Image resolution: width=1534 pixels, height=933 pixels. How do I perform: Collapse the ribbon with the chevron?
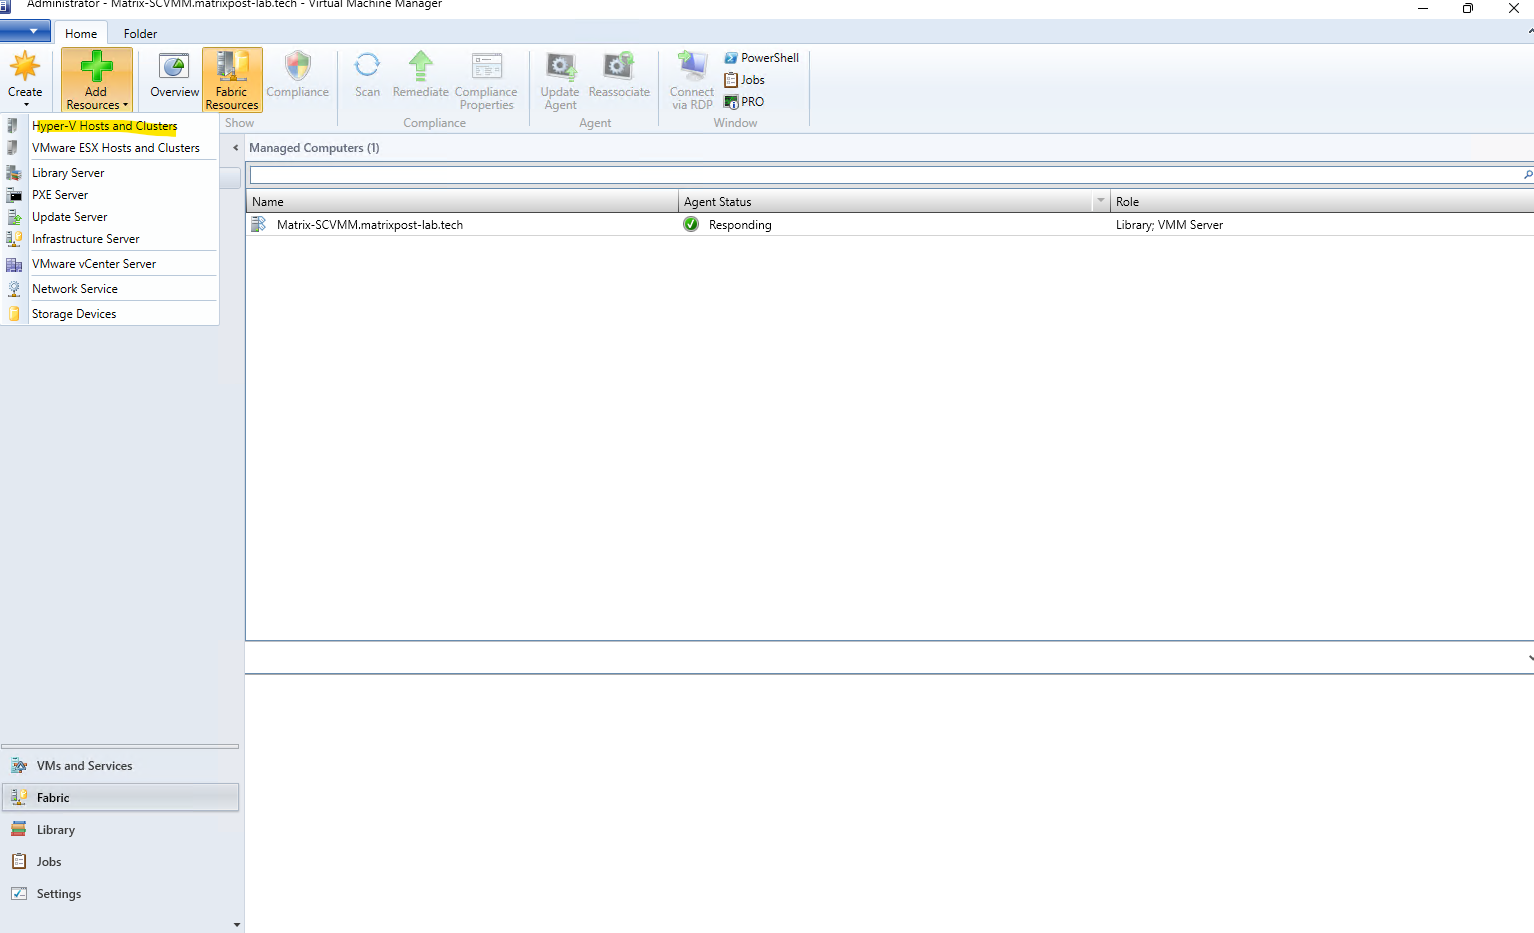1530,32
